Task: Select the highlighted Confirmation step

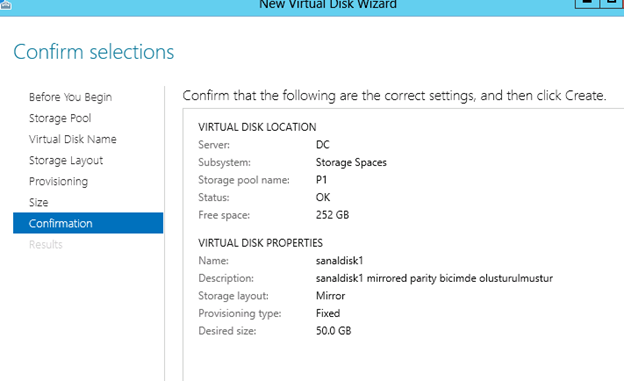Action: (88, 223)
